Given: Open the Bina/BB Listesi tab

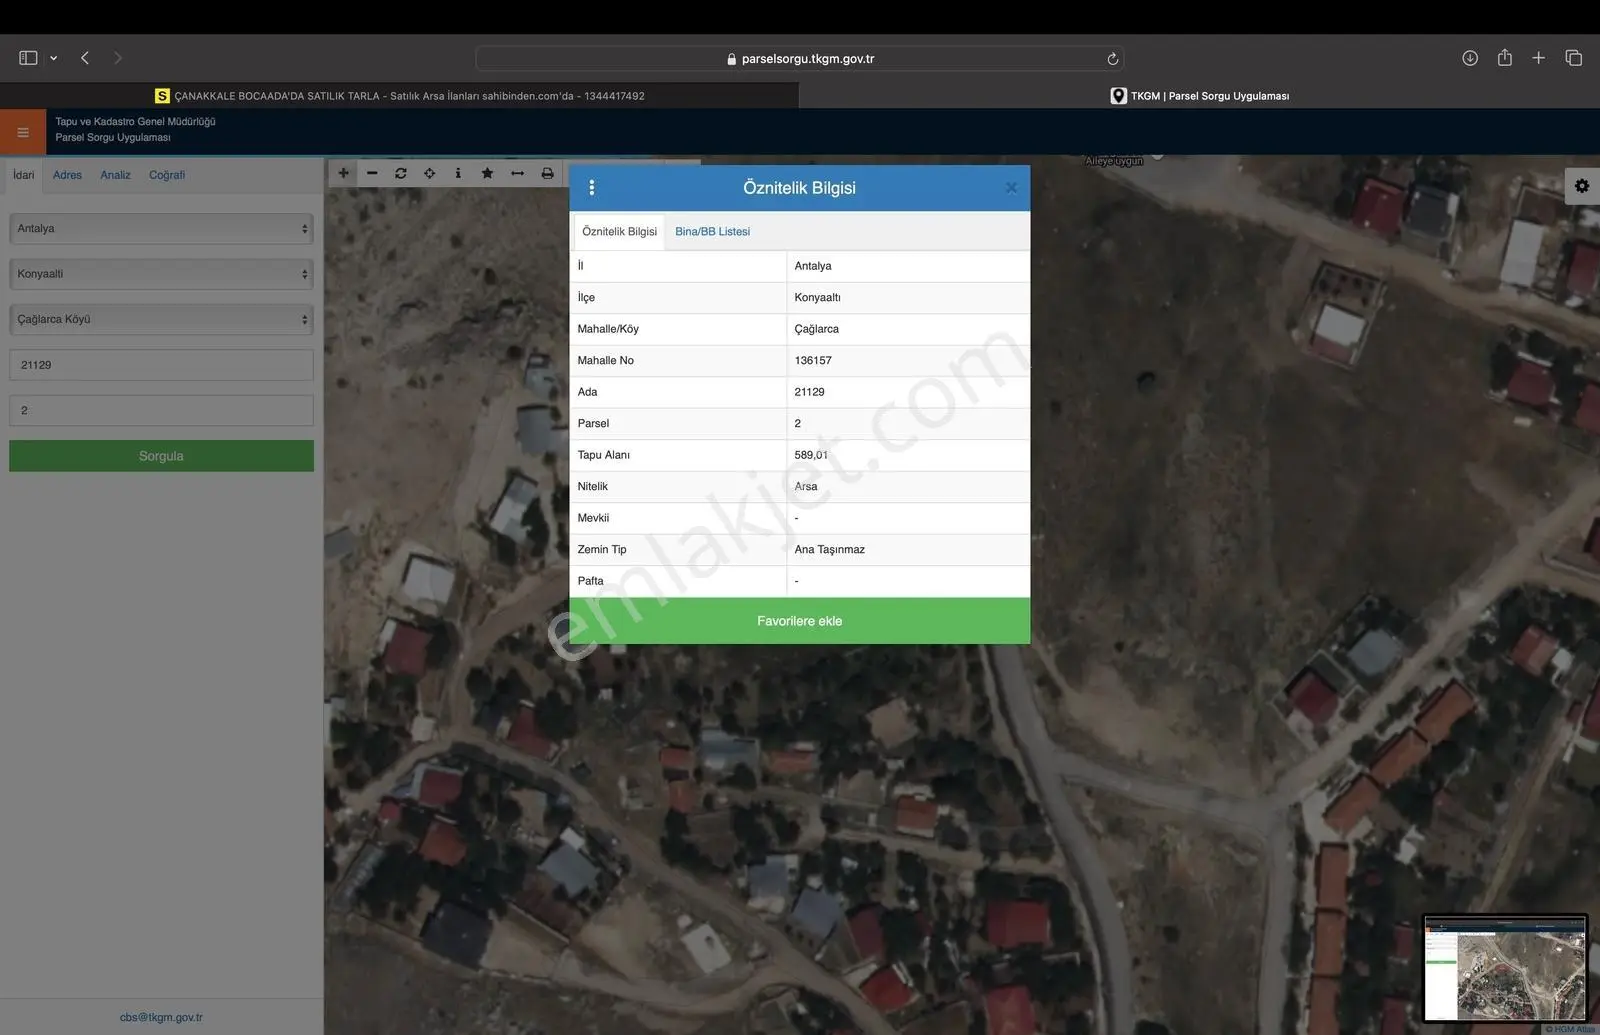Looking at the screenshot, I should click(712, 231).
